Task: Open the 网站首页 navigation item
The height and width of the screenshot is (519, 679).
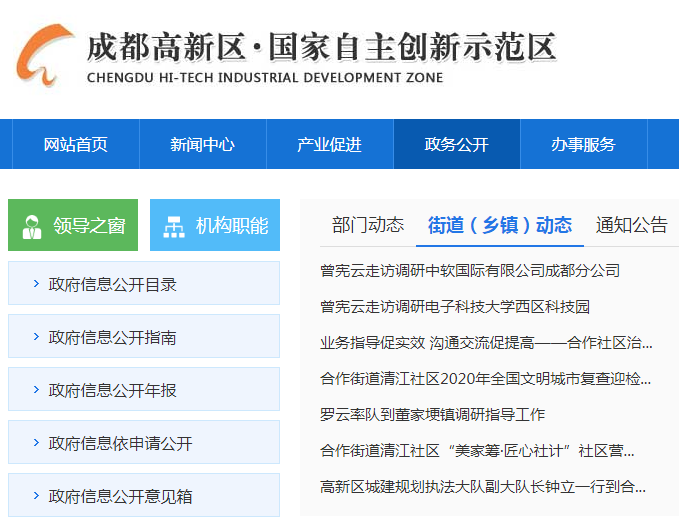Action: [75, 144]
